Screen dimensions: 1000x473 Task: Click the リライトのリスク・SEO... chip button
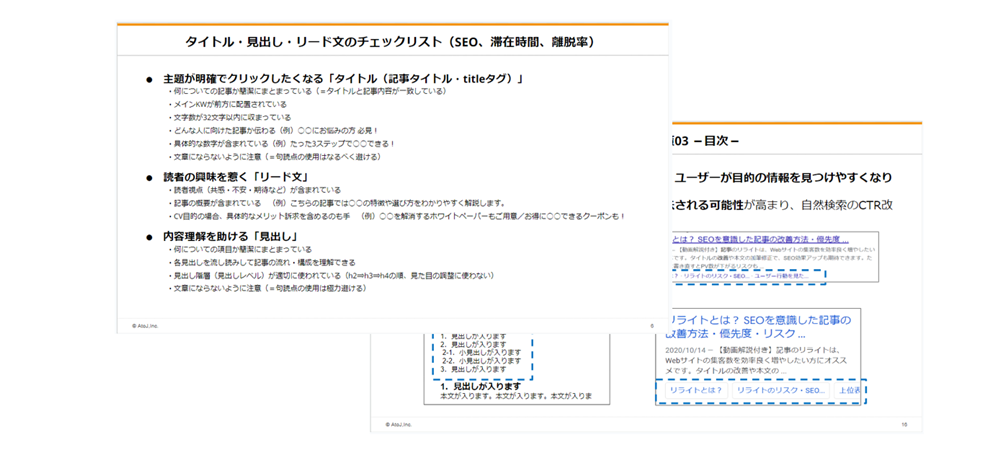click(781, 390)
